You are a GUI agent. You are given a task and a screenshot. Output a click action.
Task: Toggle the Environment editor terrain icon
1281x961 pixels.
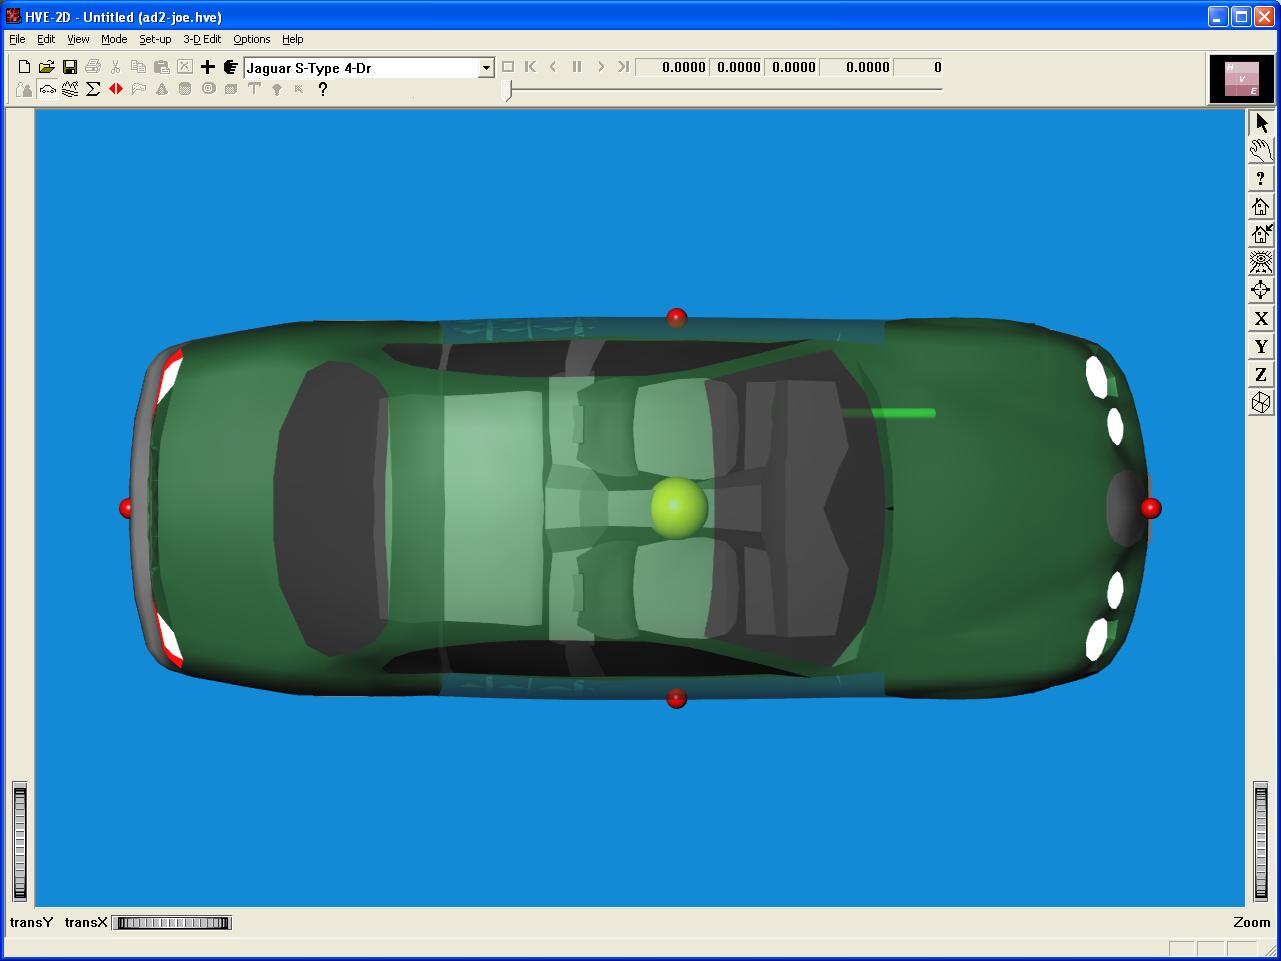(70, 89)
